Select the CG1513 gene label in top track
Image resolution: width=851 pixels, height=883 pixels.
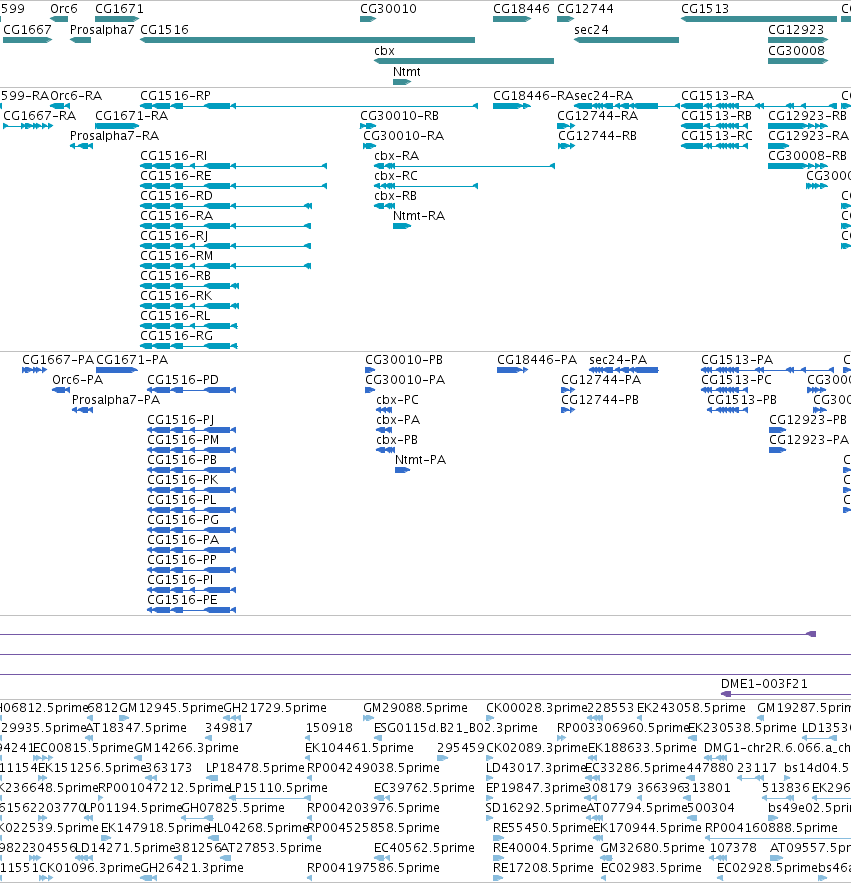[x=705, y=9]
